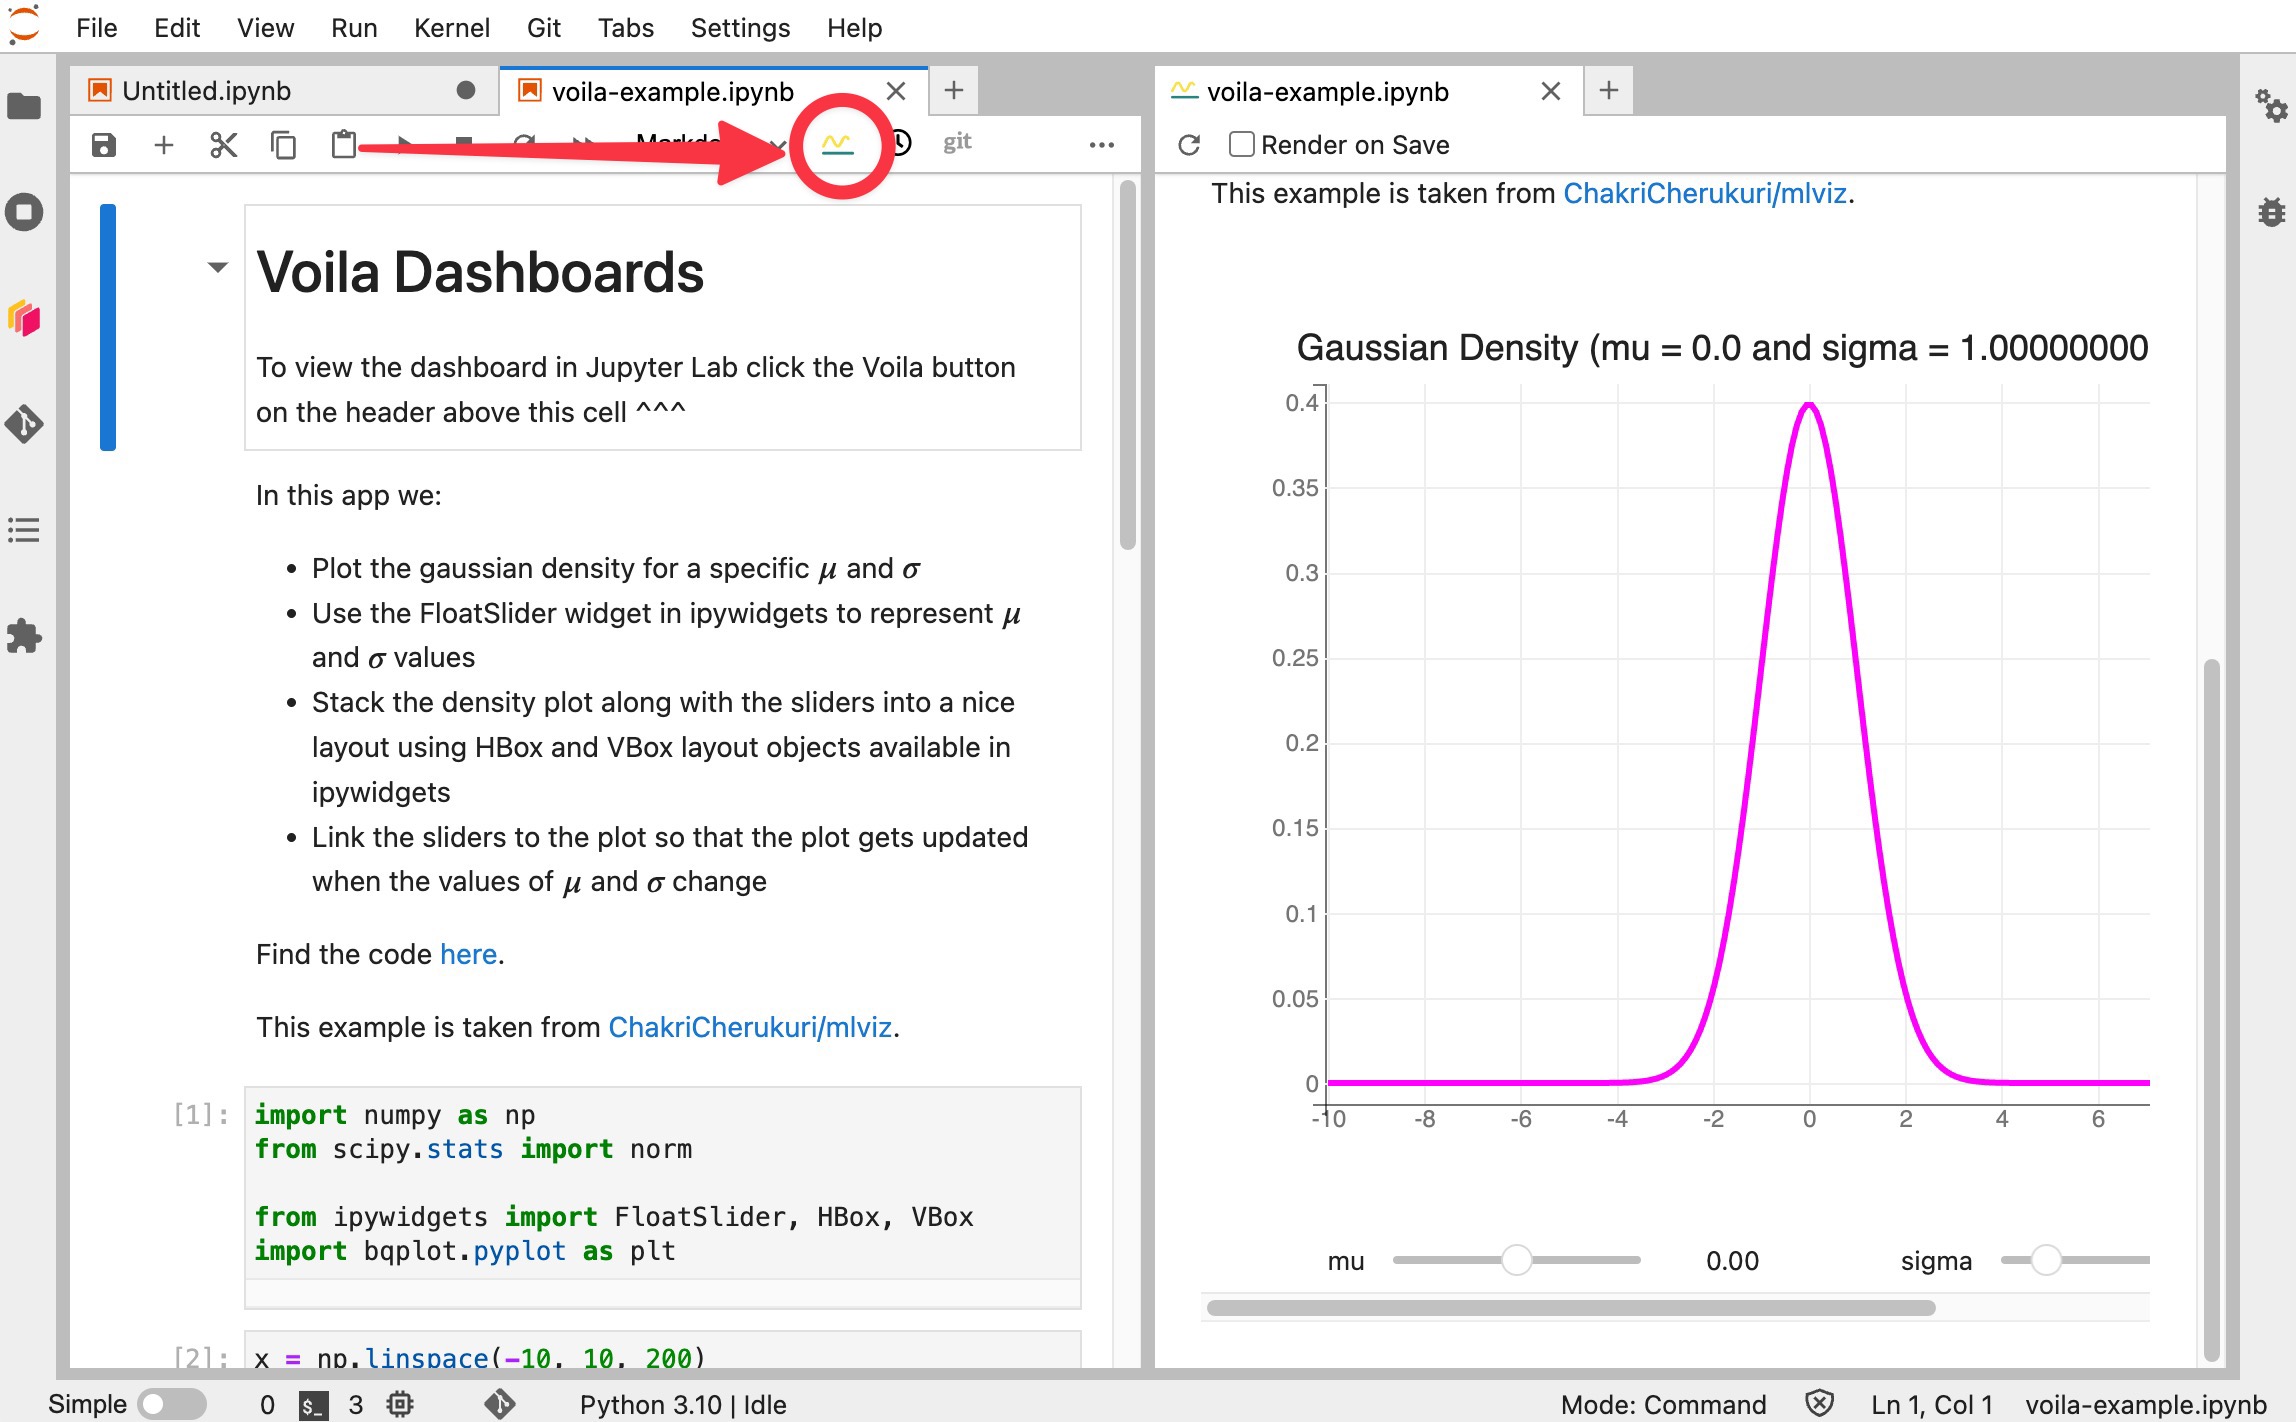Reload the Voila preview with the refresh icon

click(x=1189, y=145)
